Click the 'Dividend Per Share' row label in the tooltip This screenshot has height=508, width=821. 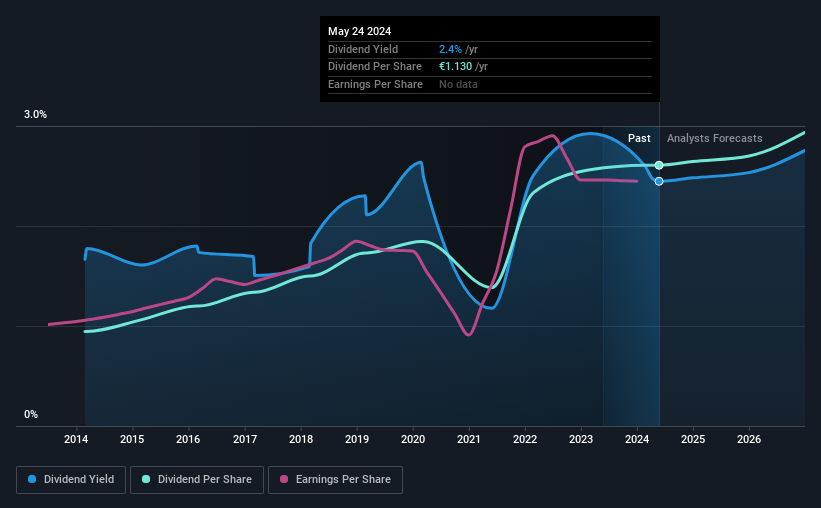tap(374, 67)
